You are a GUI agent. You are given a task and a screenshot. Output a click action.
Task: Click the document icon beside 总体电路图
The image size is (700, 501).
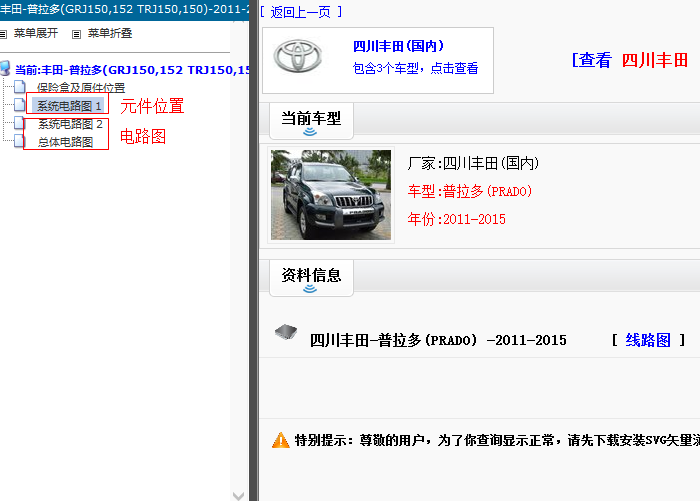pos(19,141)
